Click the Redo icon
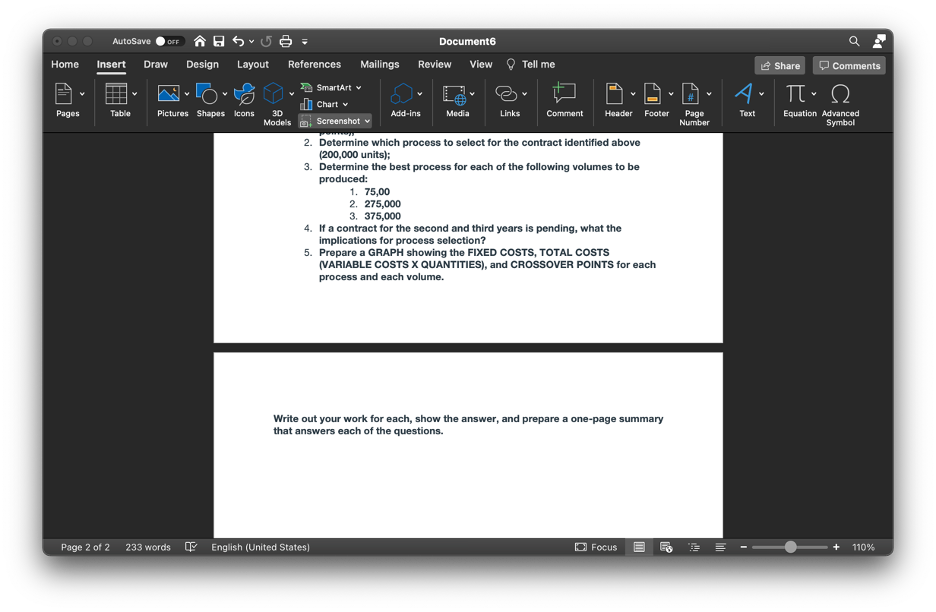 [x=266, y=41]
